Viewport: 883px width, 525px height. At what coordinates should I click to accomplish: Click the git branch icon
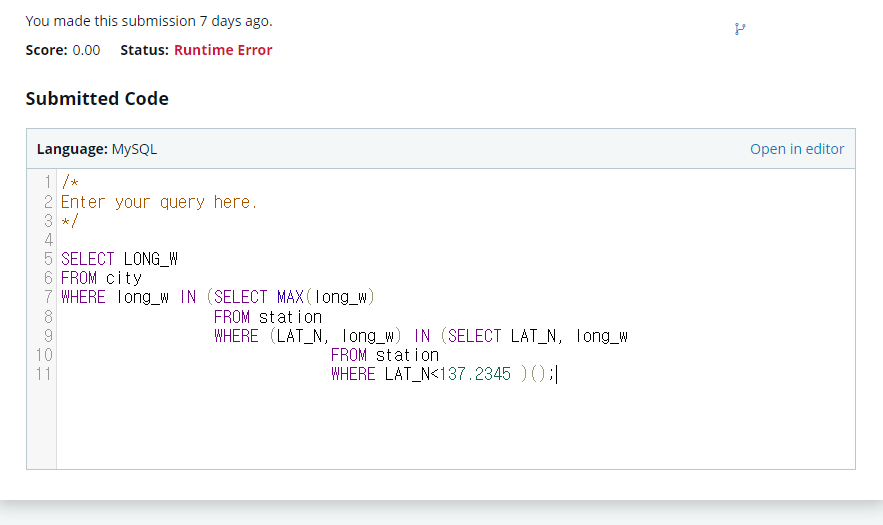tap(740, 29)
